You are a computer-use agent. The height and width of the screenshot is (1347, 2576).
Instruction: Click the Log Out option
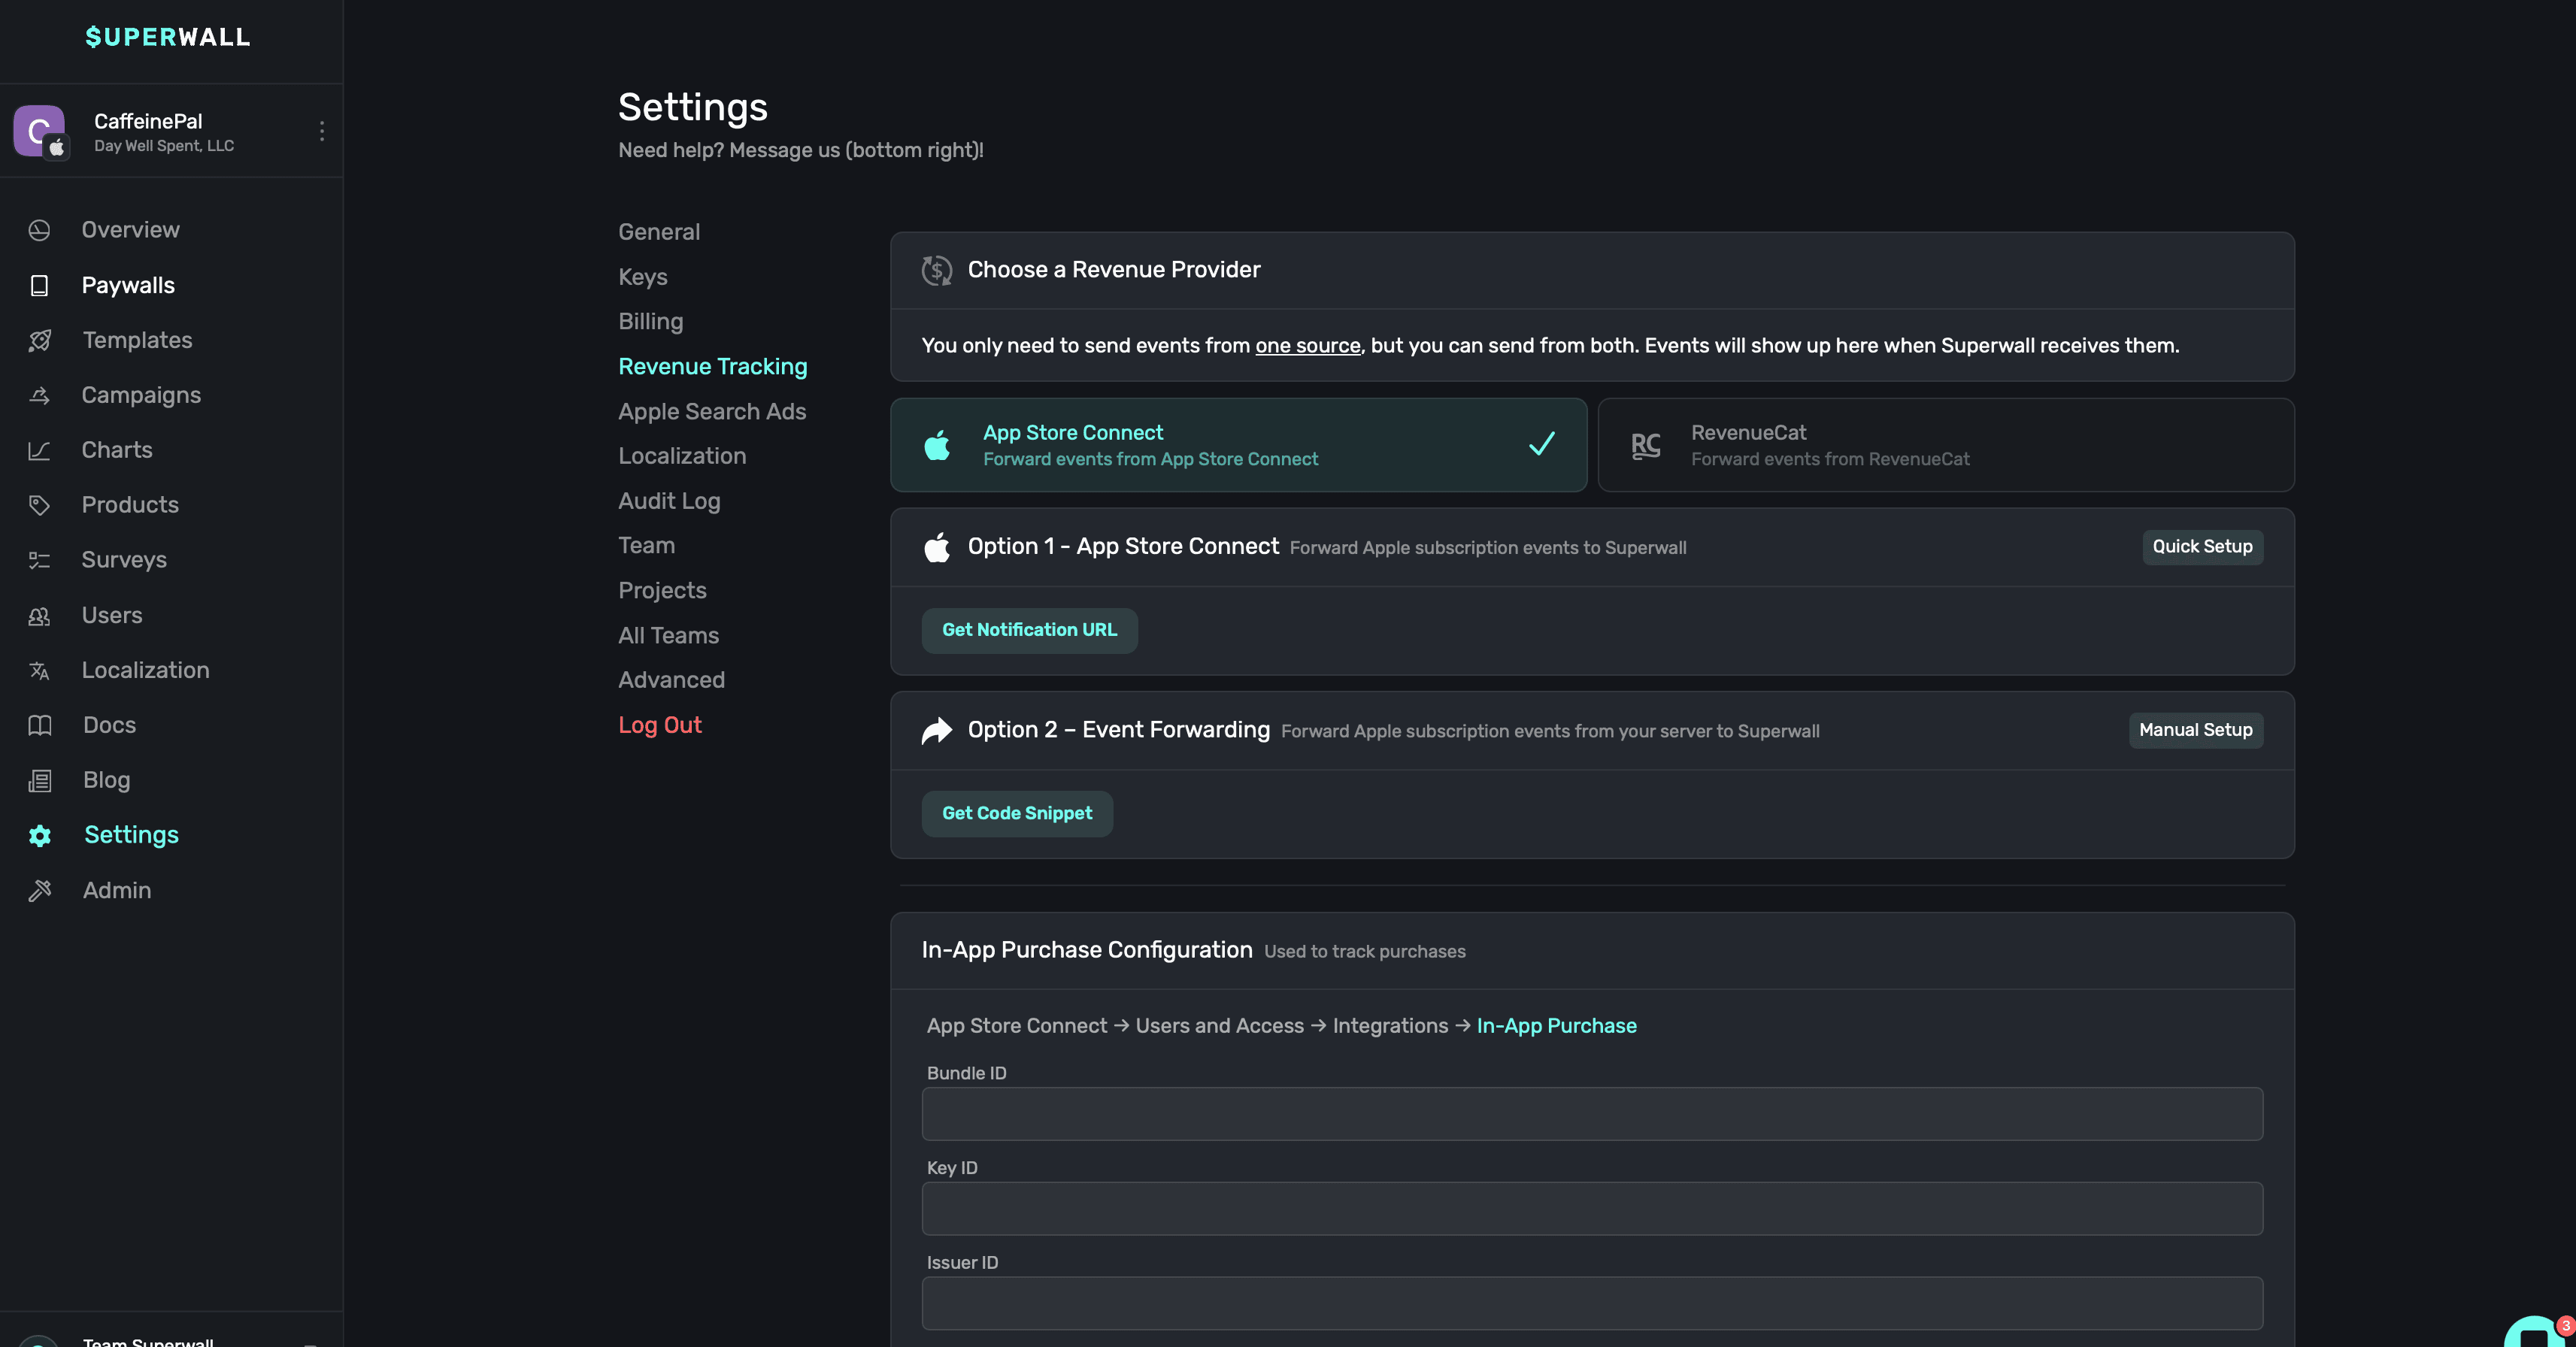click(x=659, y=725)
